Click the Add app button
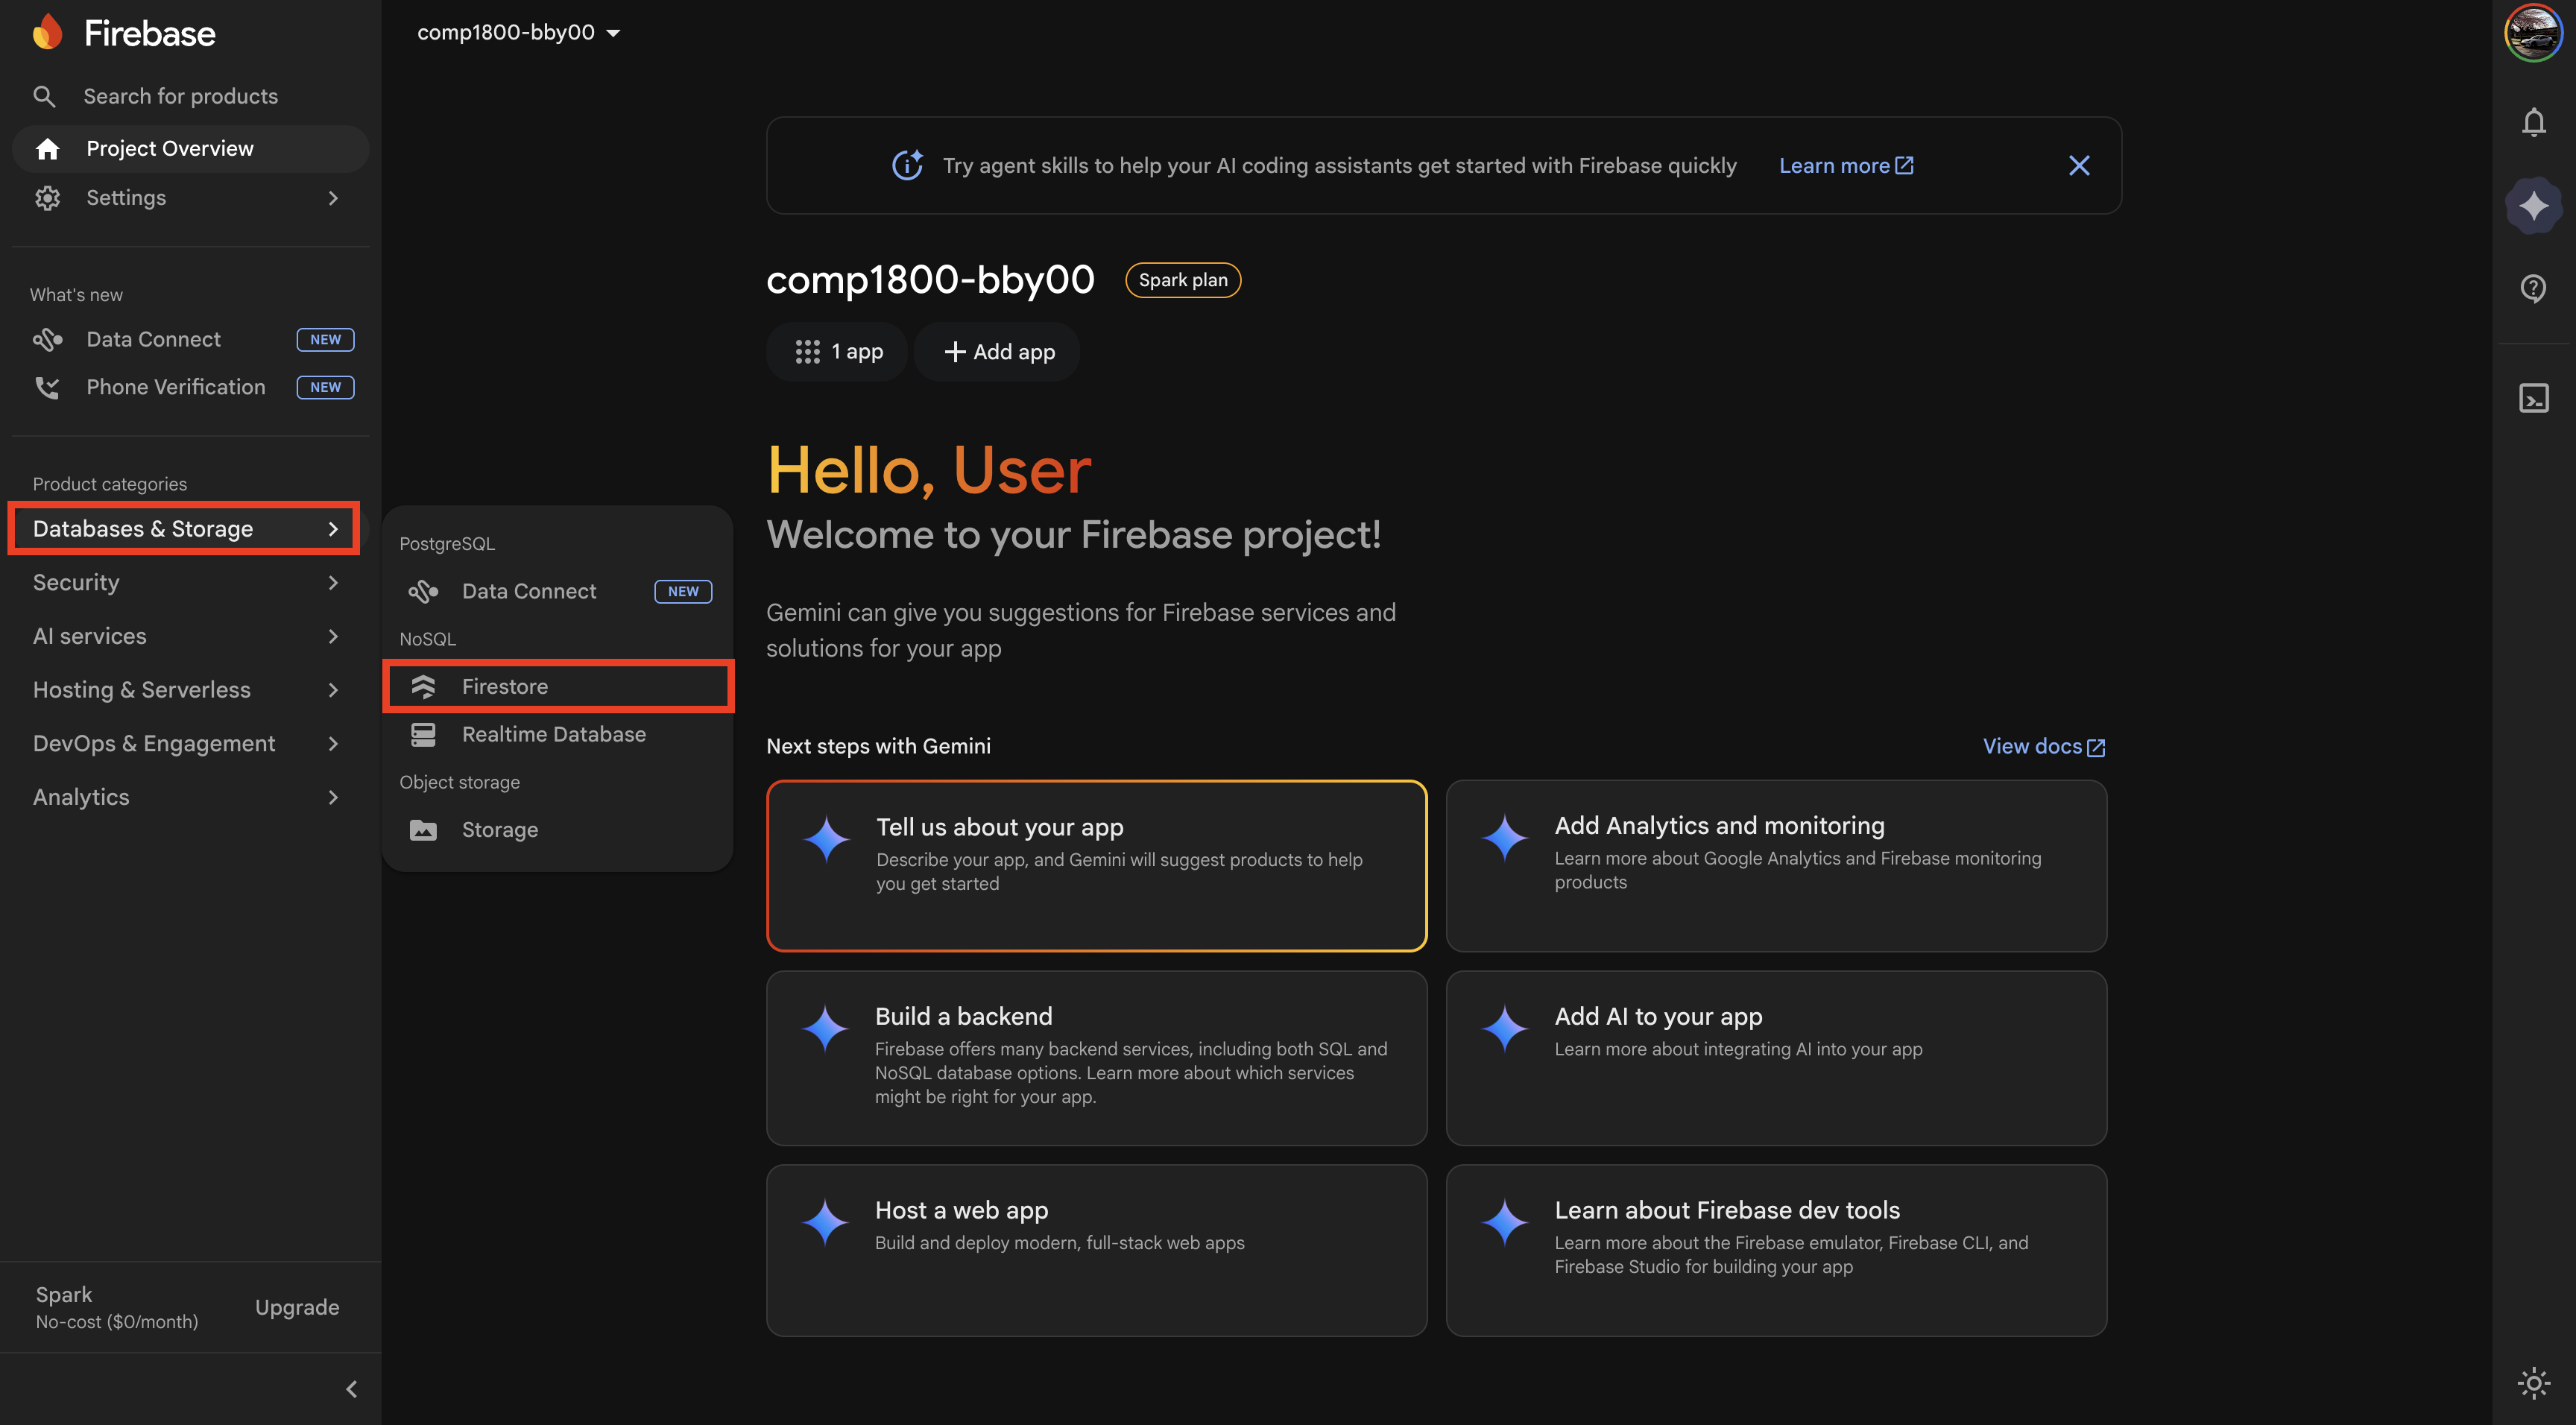Viewport: 2576px width, 1425px height. coord(996,351)
